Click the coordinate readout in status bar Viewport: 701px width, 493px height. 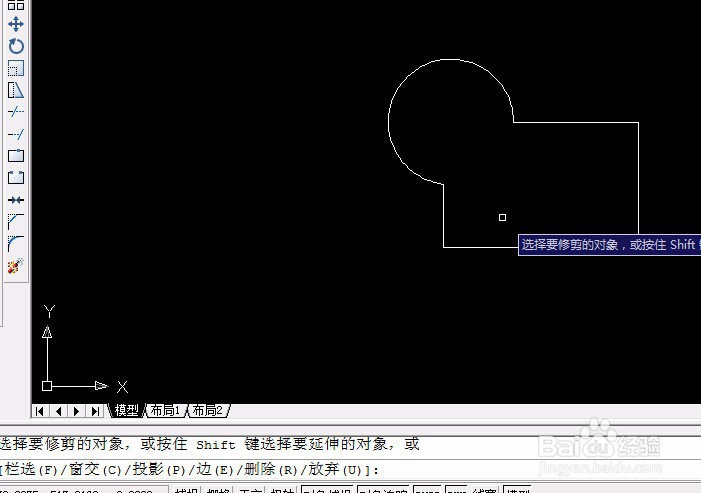click(x=84, y=490)
